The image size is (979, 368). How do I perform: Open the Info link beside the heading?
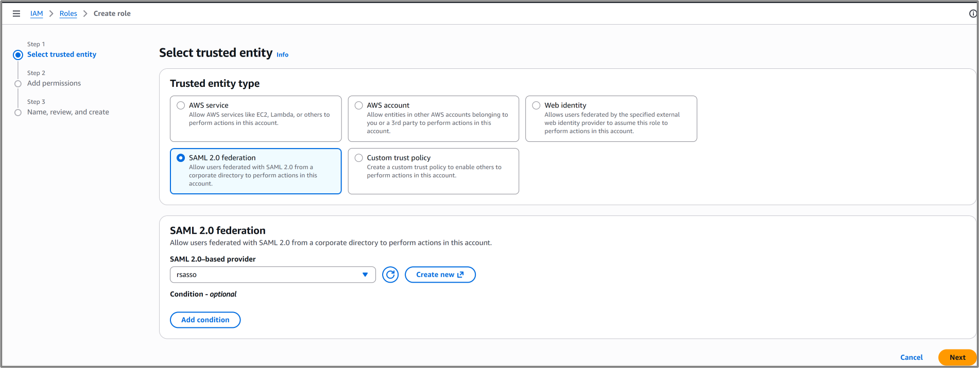pyautogui.click(x=282, y=55)
